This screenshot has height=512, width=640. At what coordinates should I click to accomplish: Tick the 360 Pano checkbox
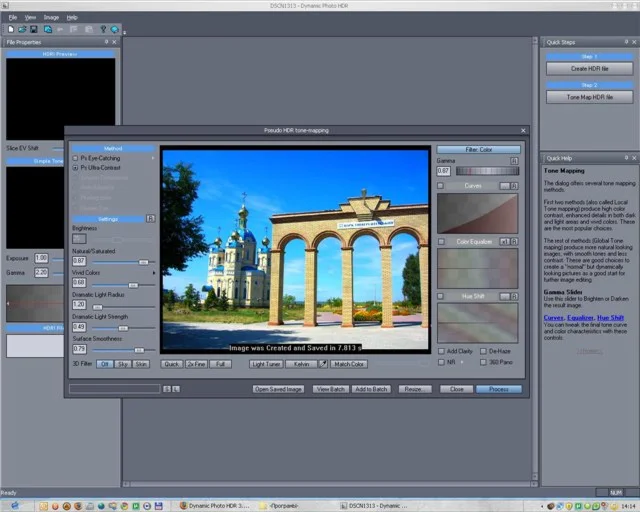click(x=483, y=362)
